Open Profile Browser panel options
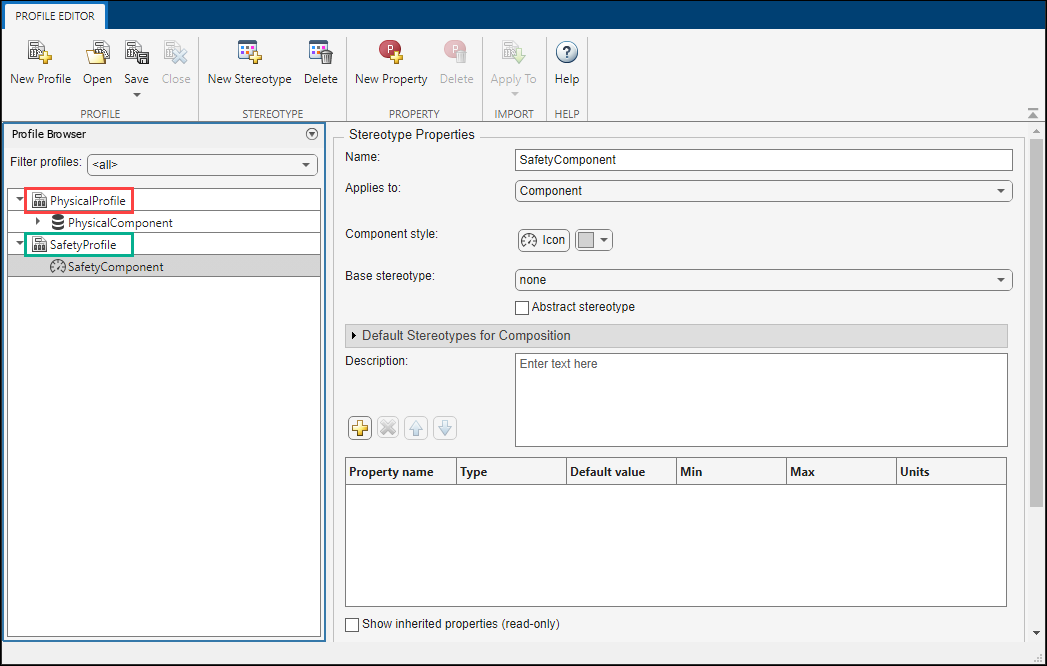Viewport: 1047px width, 666px height. coord(311,133)
